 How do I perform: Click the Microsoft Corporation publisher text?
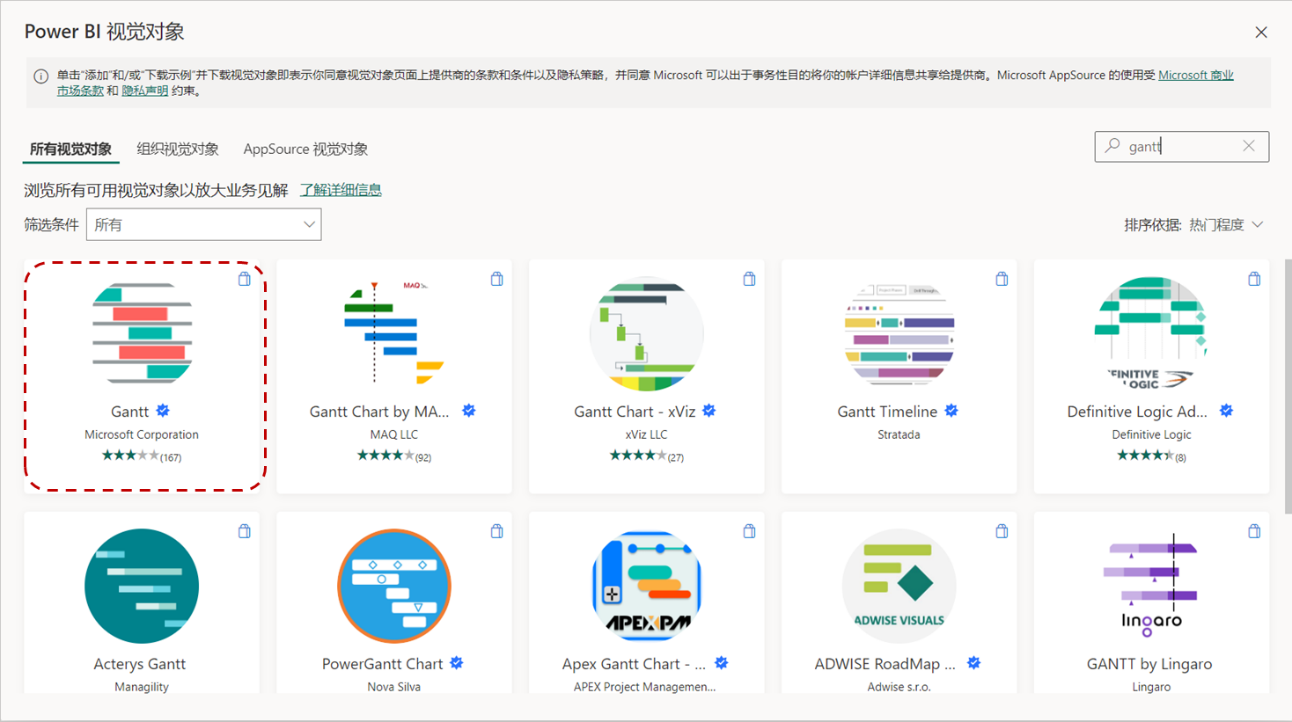tap(142, 435)
